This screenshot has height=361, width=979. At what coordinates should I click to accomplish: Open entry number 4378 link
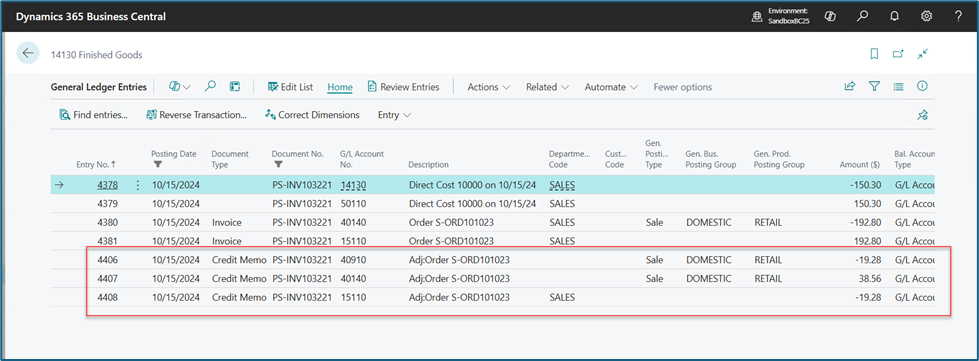107,185
